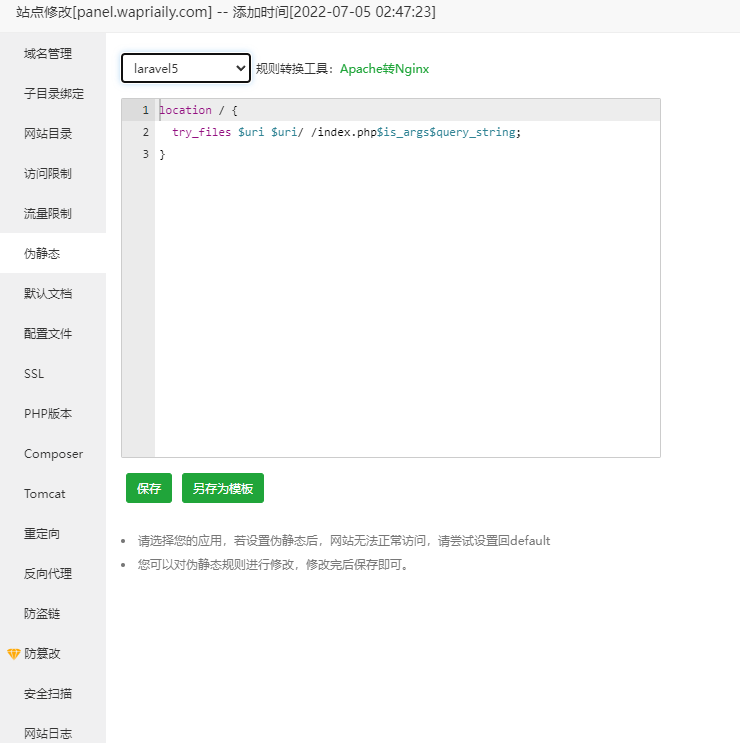
Task: Open the 网站目录 tab
Action: tap(48, 134)
